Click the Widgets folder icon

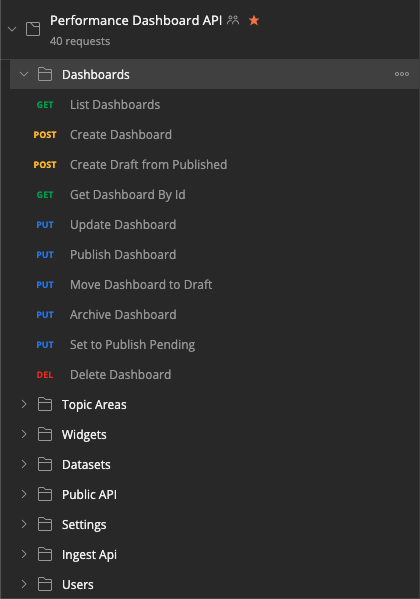click(x=45, y=434)
